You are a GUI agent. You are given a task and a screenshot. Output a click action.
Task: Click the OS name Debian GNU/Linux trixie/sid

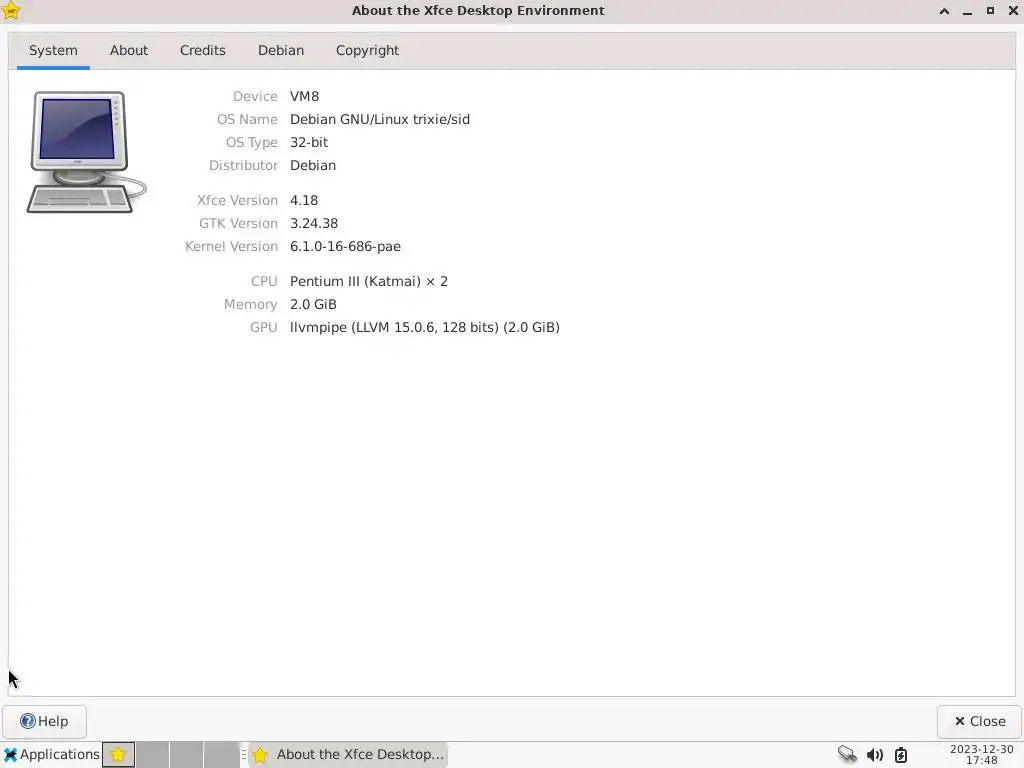pyautogui.click(x=379, y=119)
